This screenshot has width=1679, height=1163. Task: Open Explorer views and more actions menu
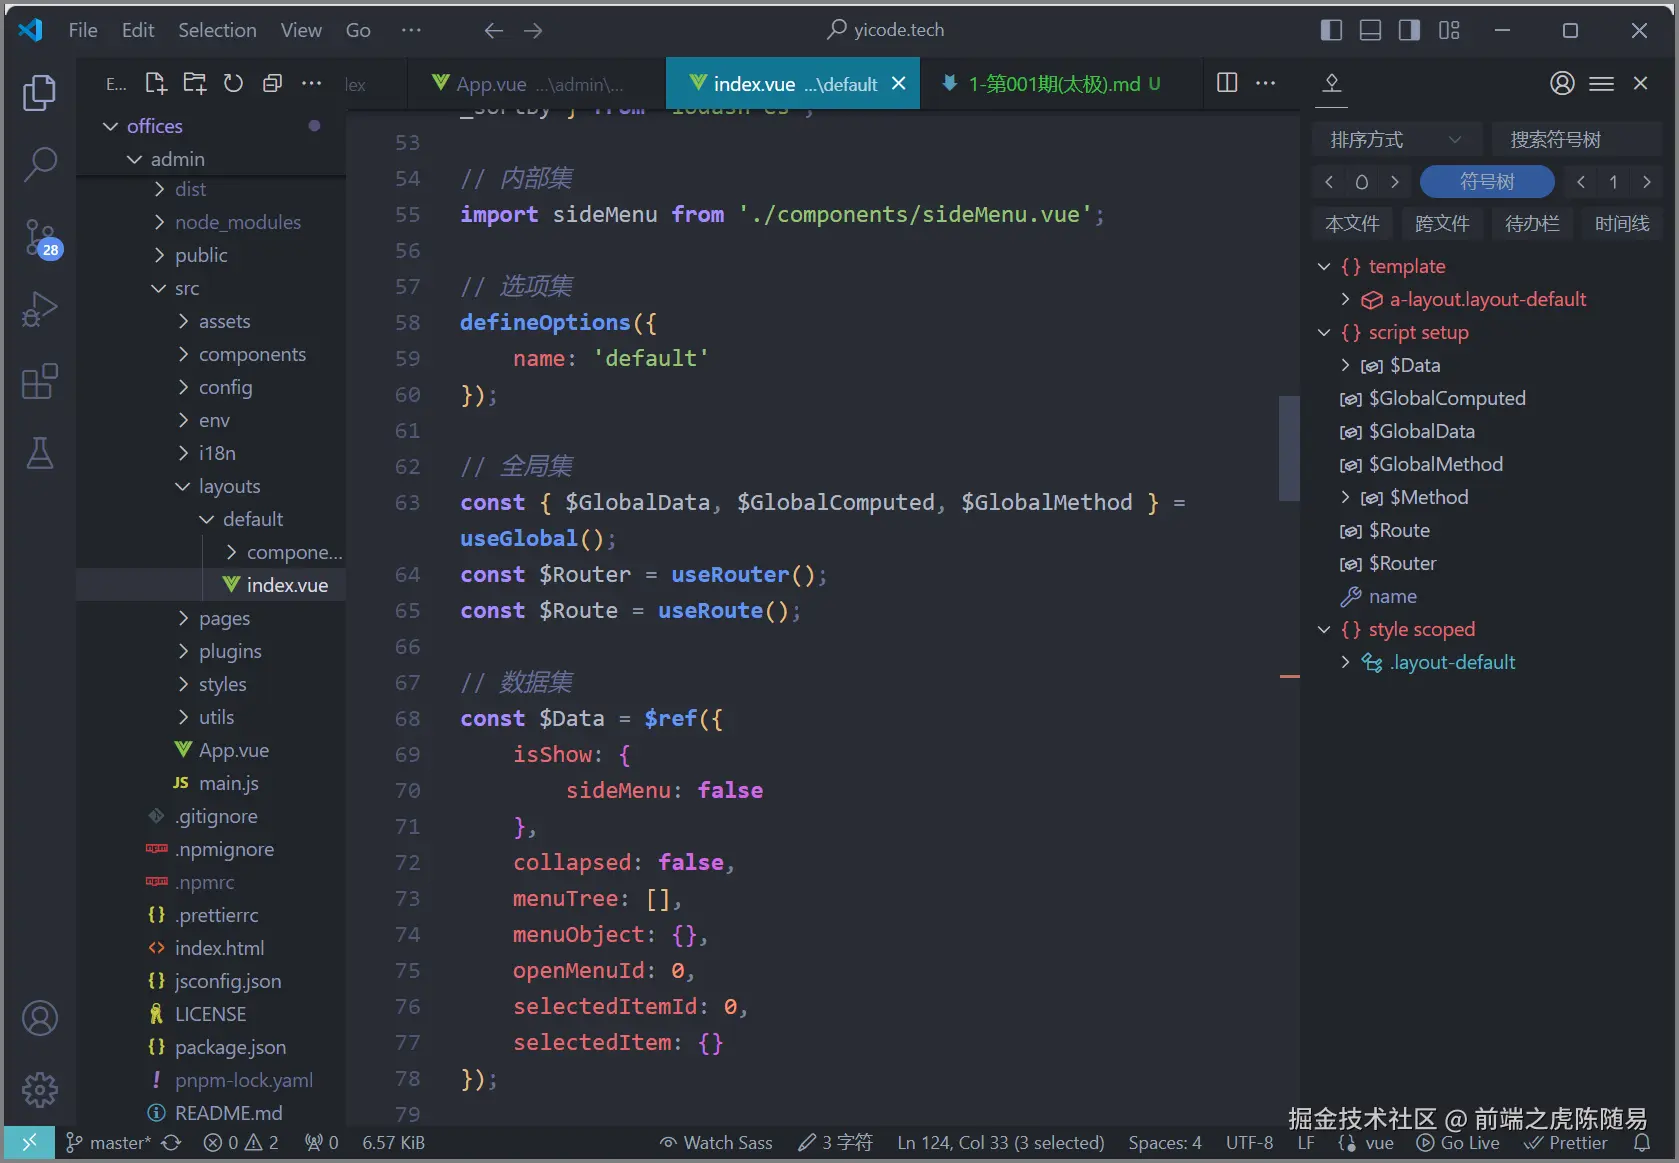(311, 84)
